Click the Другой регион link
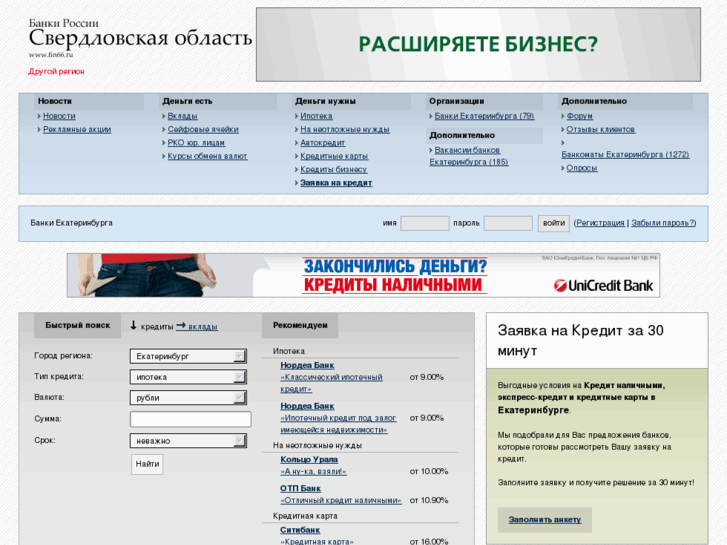Screen dimensions: 727x545 [56, 71]
